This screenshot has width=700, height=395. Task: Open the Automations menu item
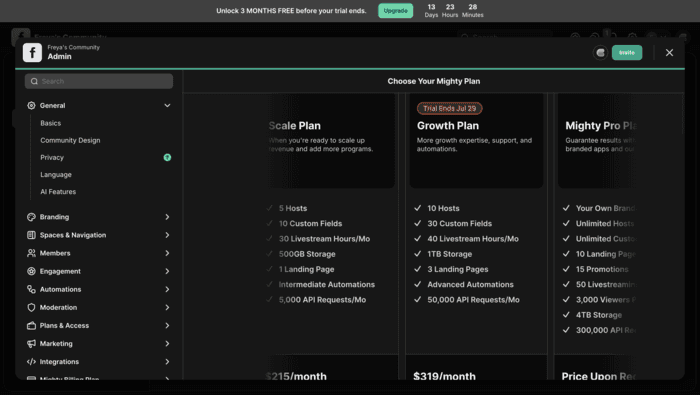60,289
